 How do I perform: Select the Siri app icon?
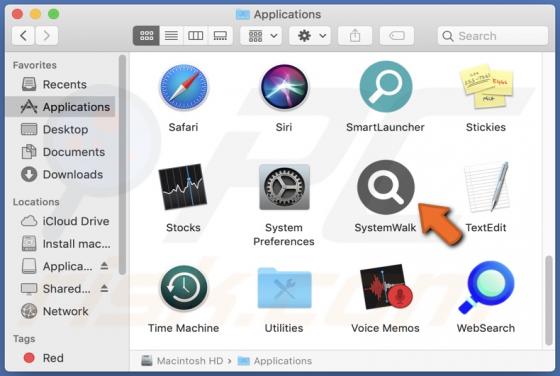tap(284, 87)
